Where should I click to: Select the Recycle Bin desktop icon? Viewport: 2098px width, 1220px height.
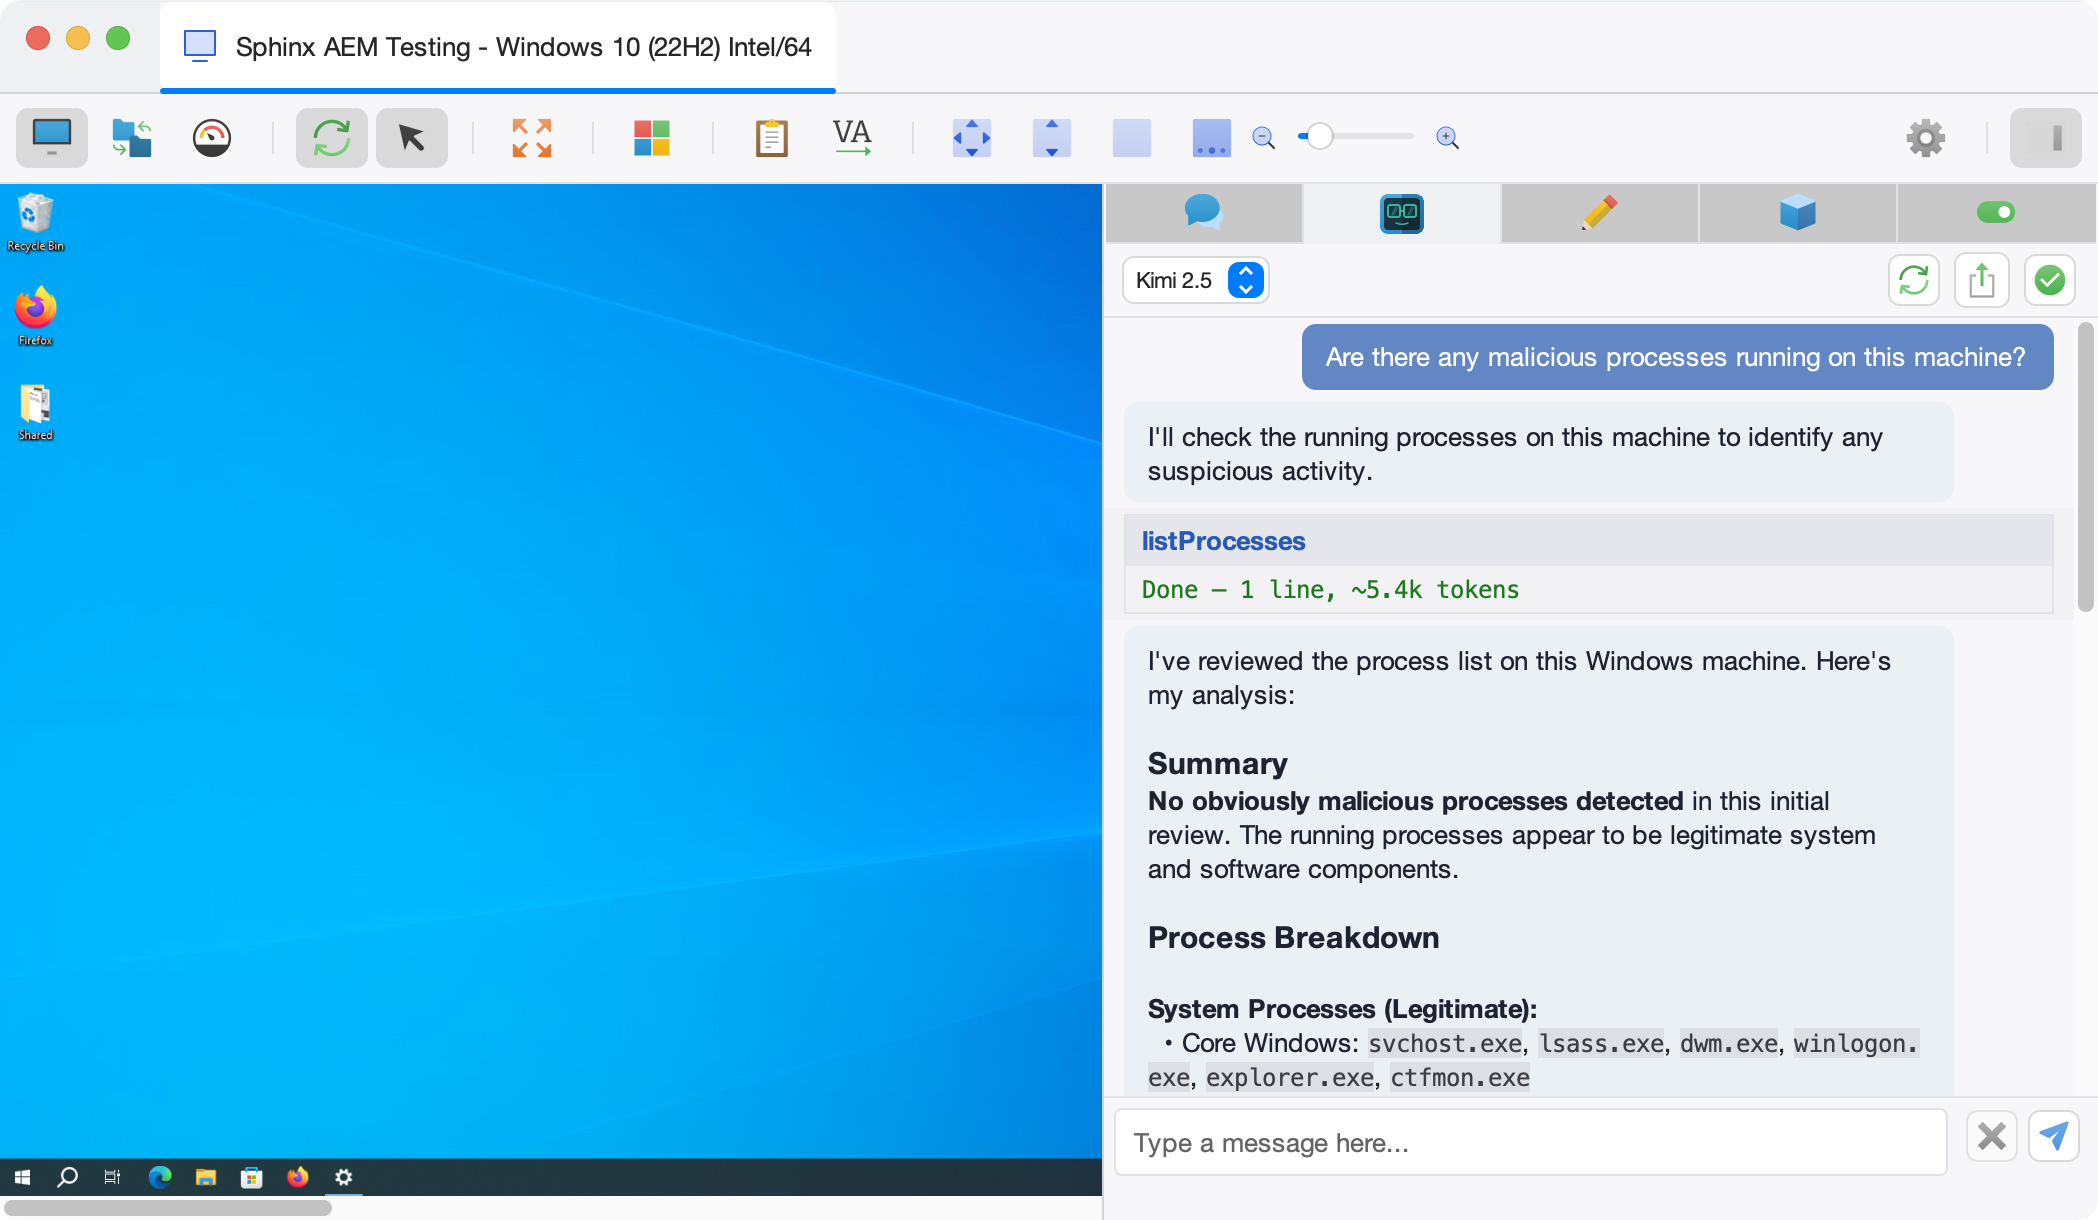(35, 223)
